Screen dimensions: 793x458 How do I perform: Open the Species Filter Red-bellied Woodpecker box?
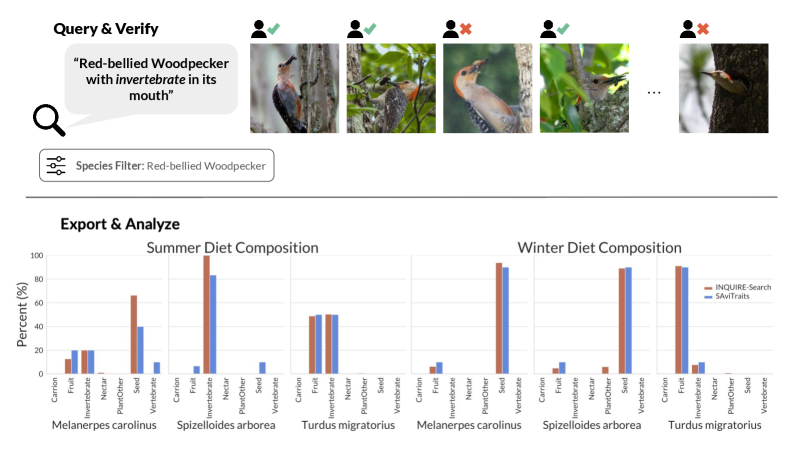click(x=157, y=166)
